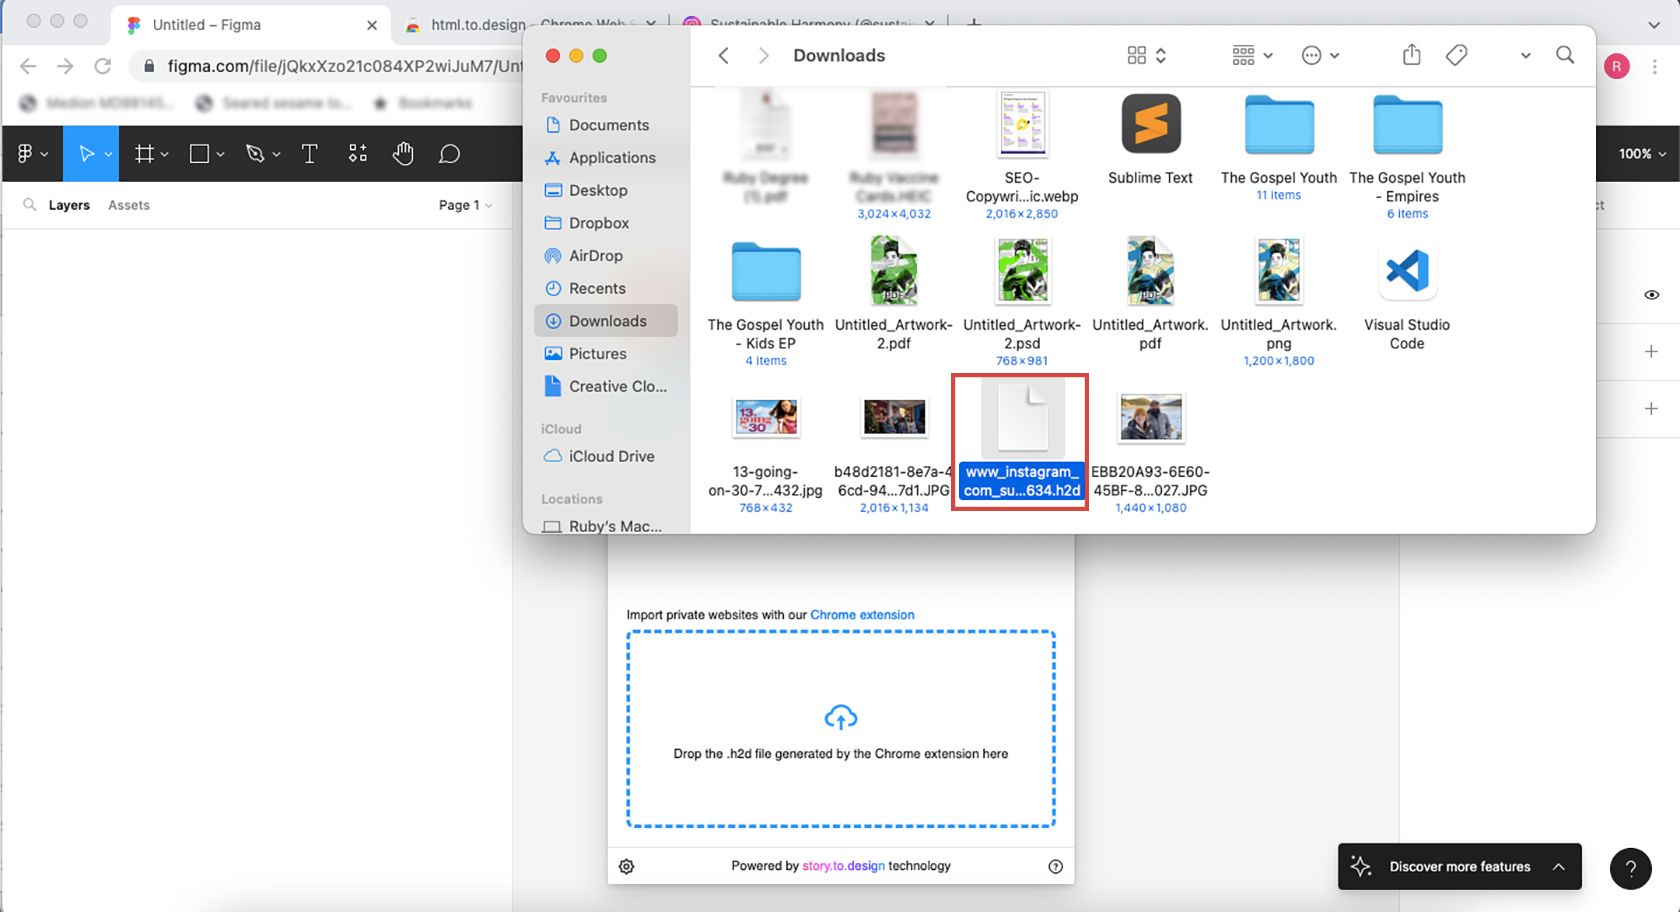Image resolution: width=1680 pixels, height=912 pixels.
Task: Click the plugin help question mark icon
Action: 1055,866
